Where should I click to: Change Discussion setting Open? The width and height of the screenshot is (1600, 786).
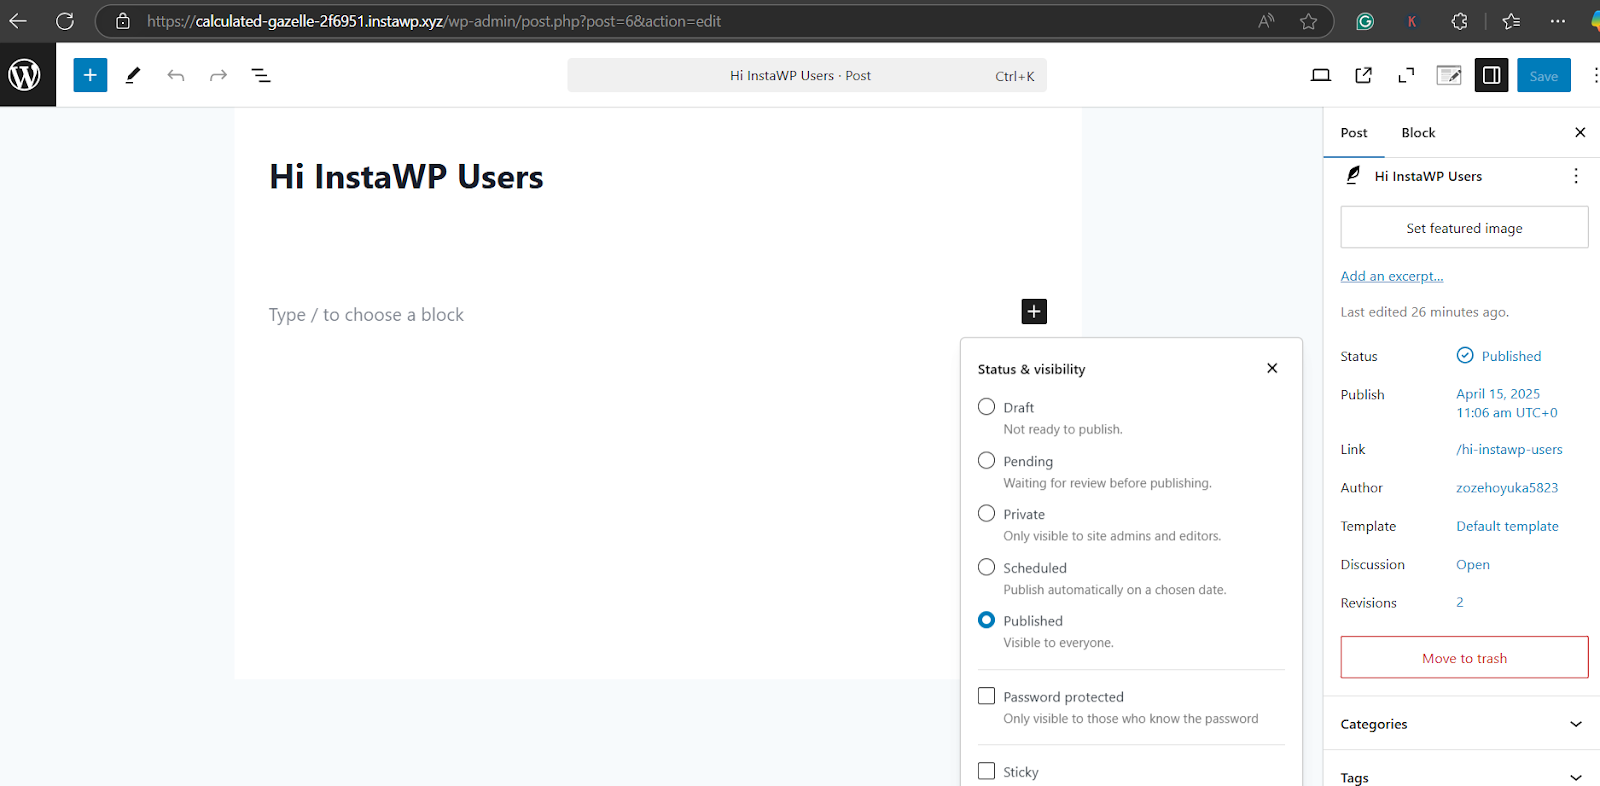(1473, 565)
